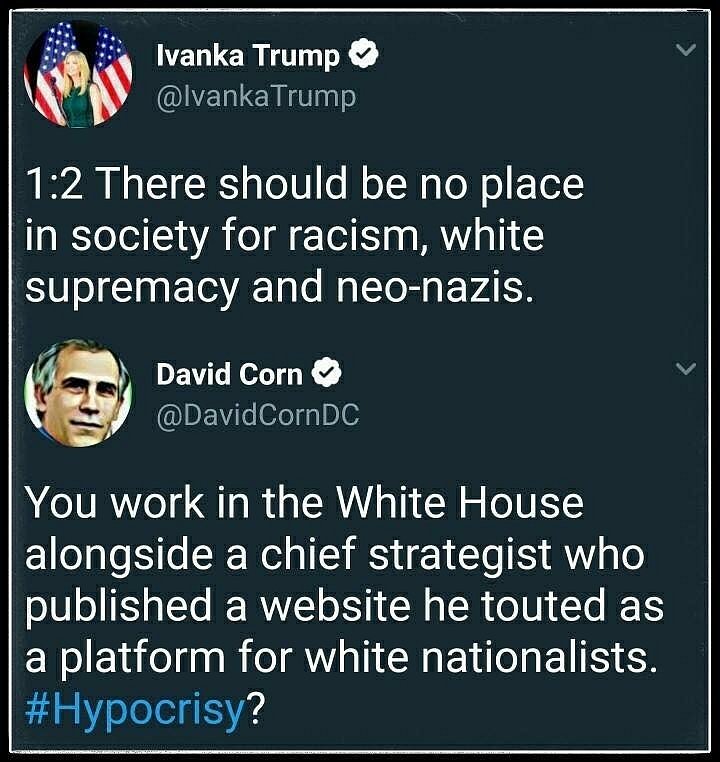Expand the chevron menu on Ivanka Trump's tweet
This screenshot has width=720, height=762.
pos(685,49)
